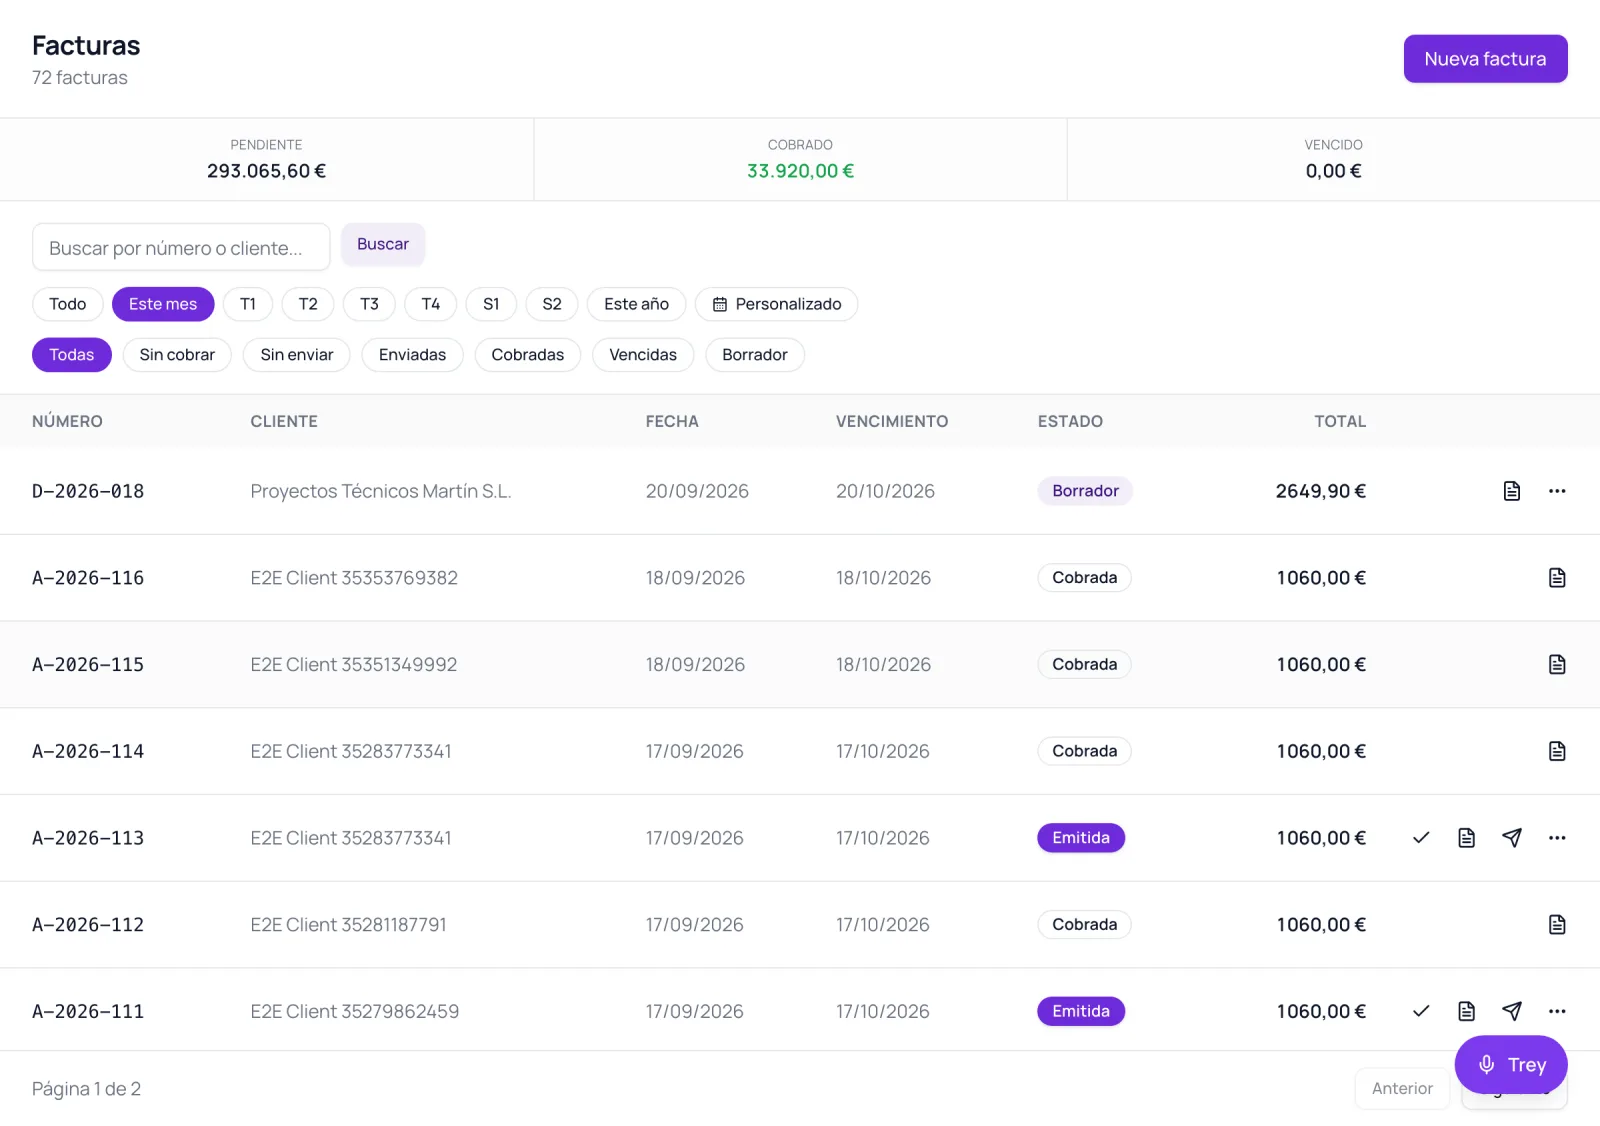The image size is (1600, 1126).
Task: Filter invoices by T1 quarter
Action: point(248,304)
